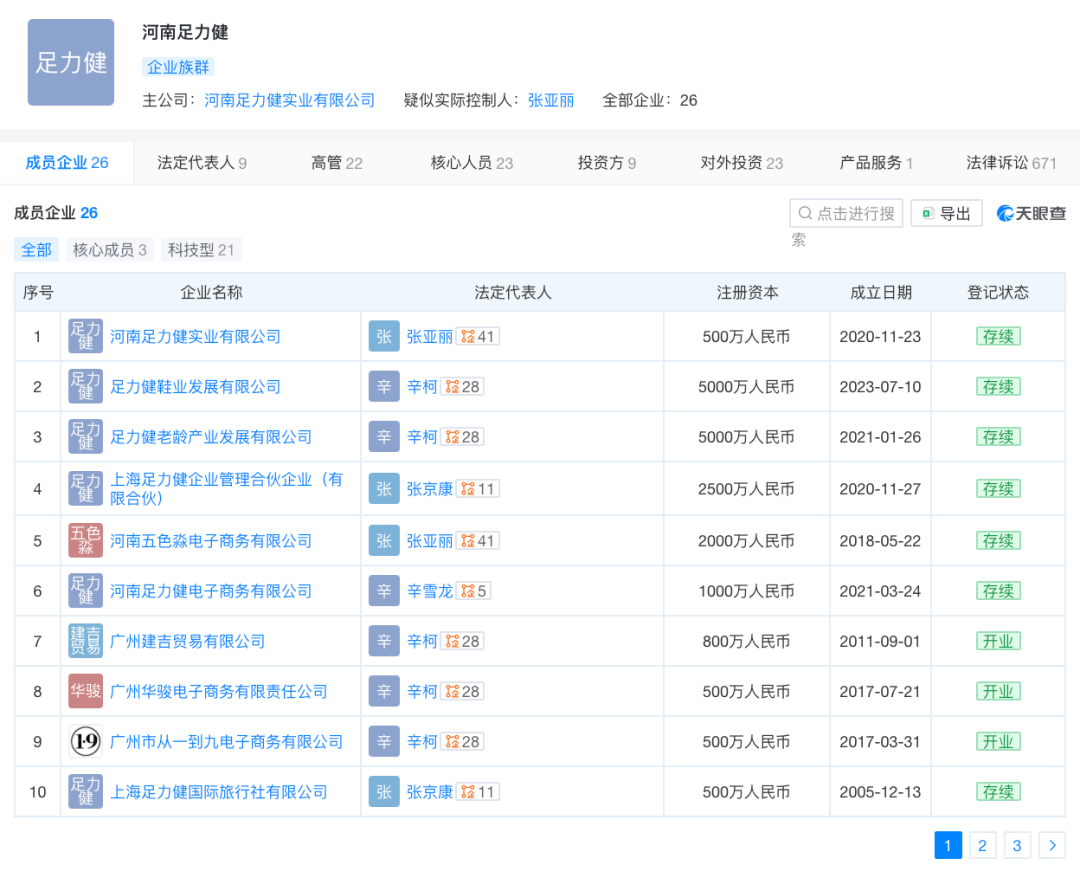This screenshot has width=1080, height=878.
Task: Select the 全部 filter chip
Action: [36, 249]
